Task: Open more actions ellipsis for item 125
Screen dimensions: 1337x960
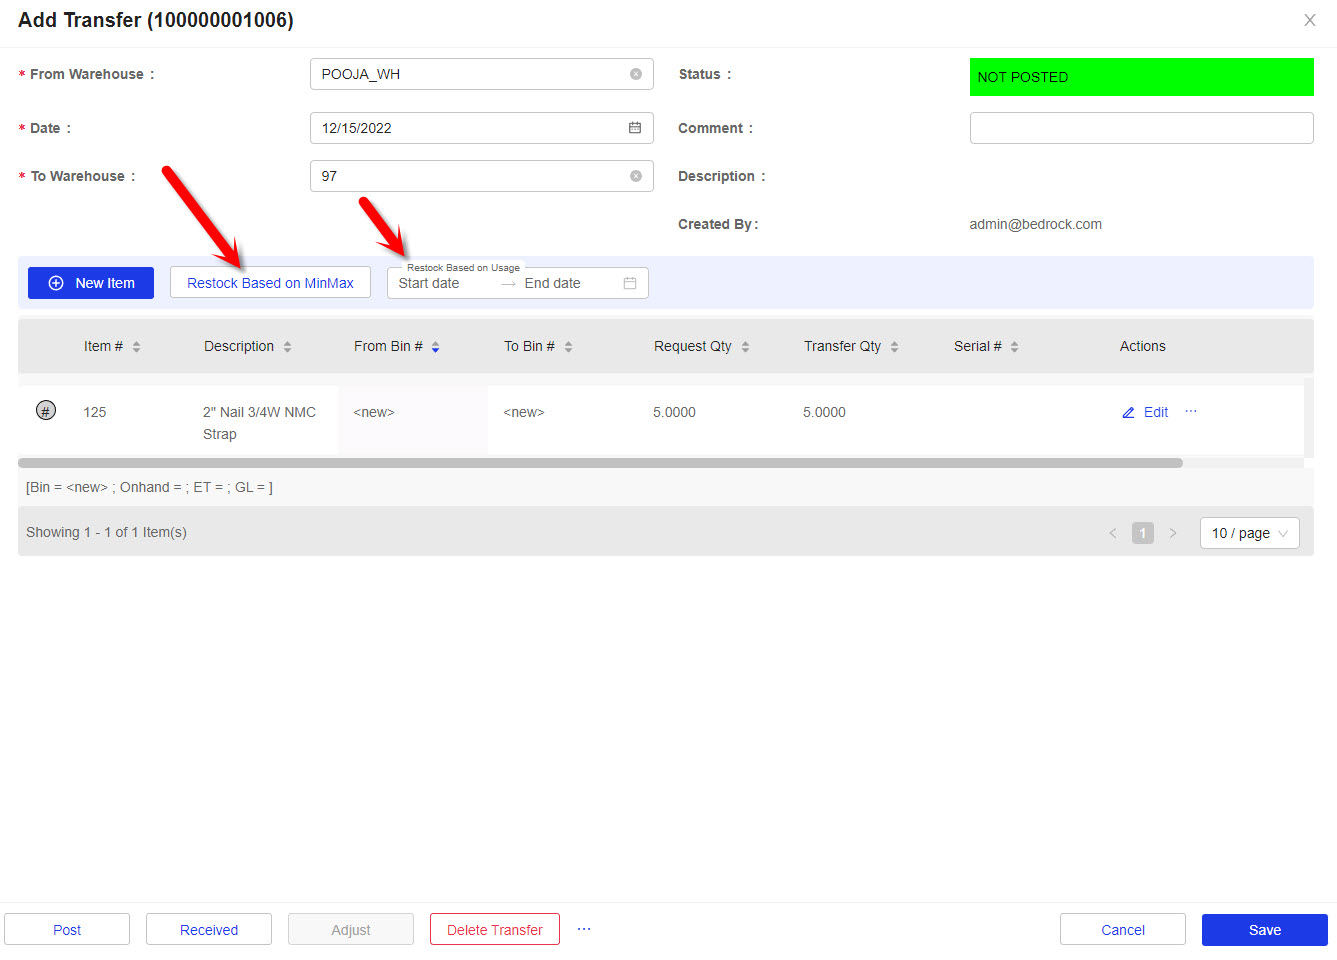Action: [x=1191, y=411]
